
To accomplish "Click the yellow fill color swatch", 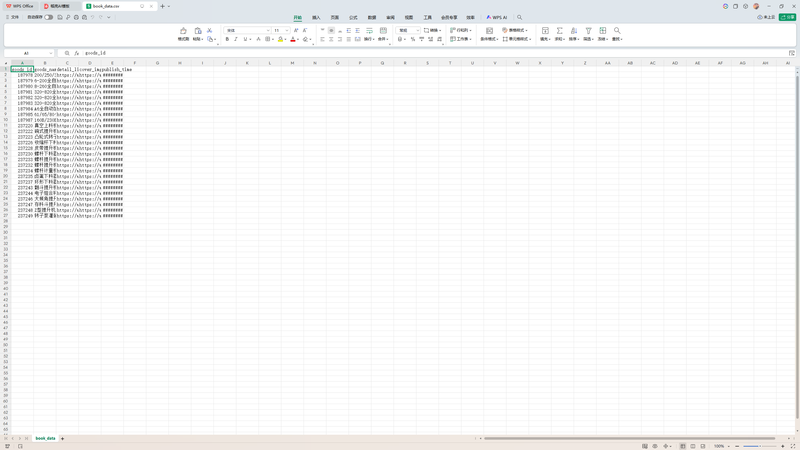I will [280, 39].
